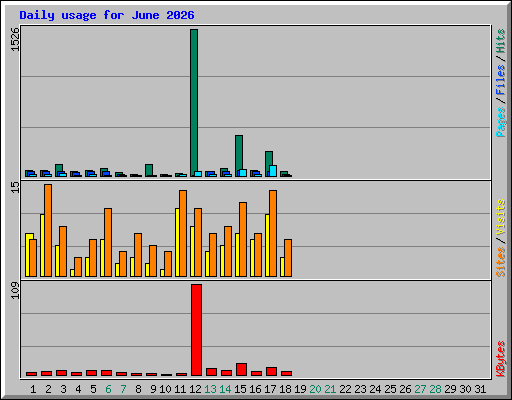Image resolution: width=512 pixels, height=400 pixels.
Task: Click green weekend day label 13
Action: click(x=210, y=389)
